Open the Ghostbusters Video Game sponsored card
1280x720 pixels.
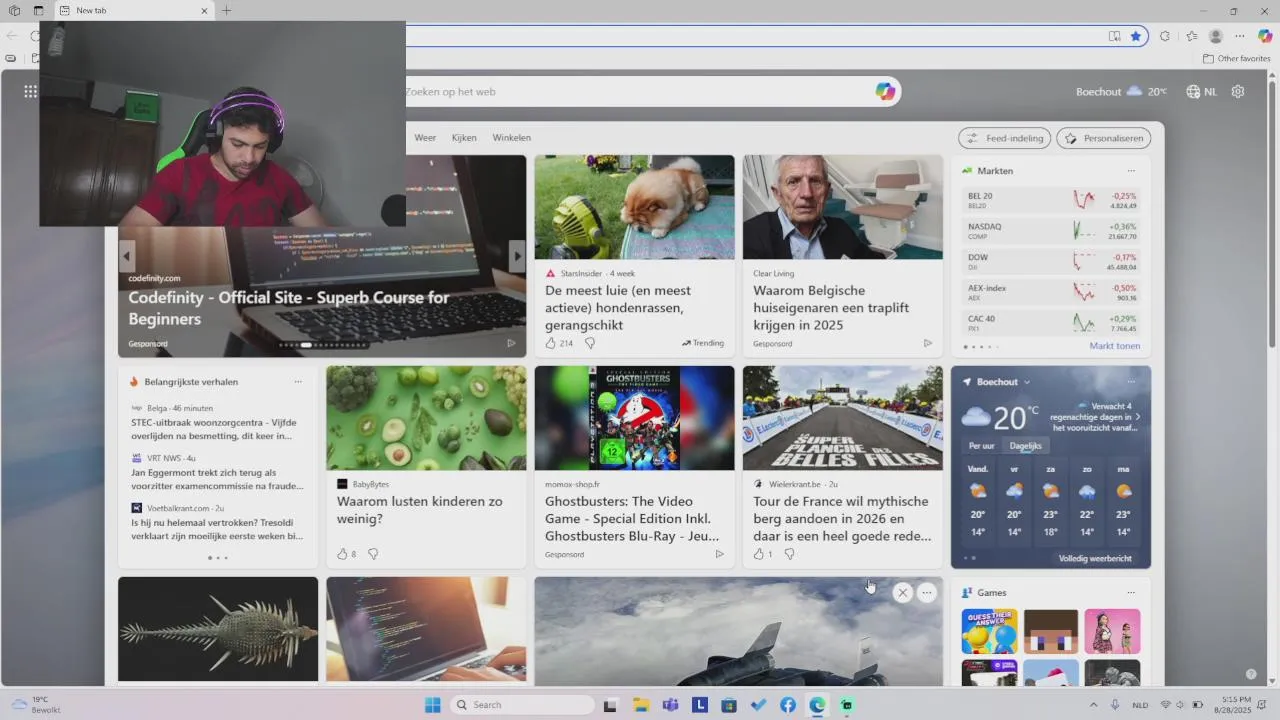(x=634, y=467)
